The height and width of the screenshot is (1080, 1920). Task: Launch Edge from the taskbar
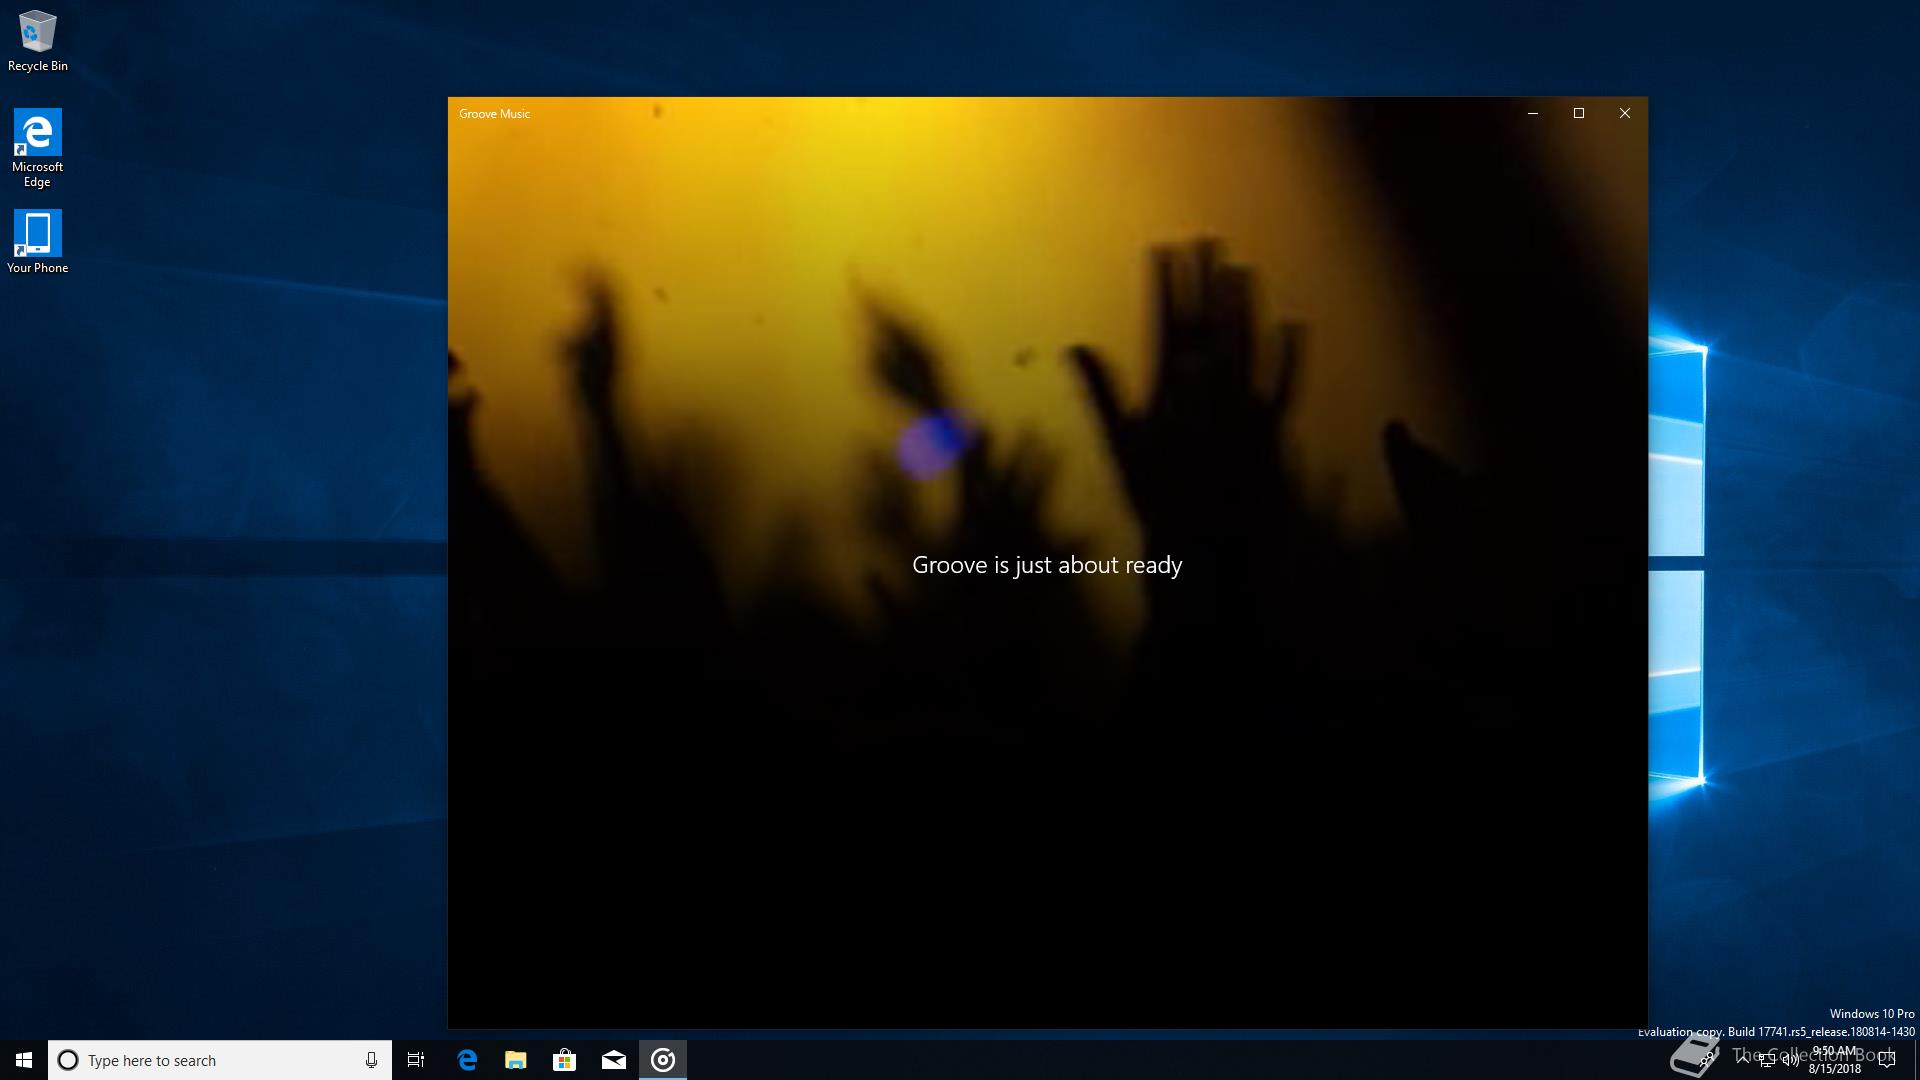pyautogui.click(x=467, y=1060)
